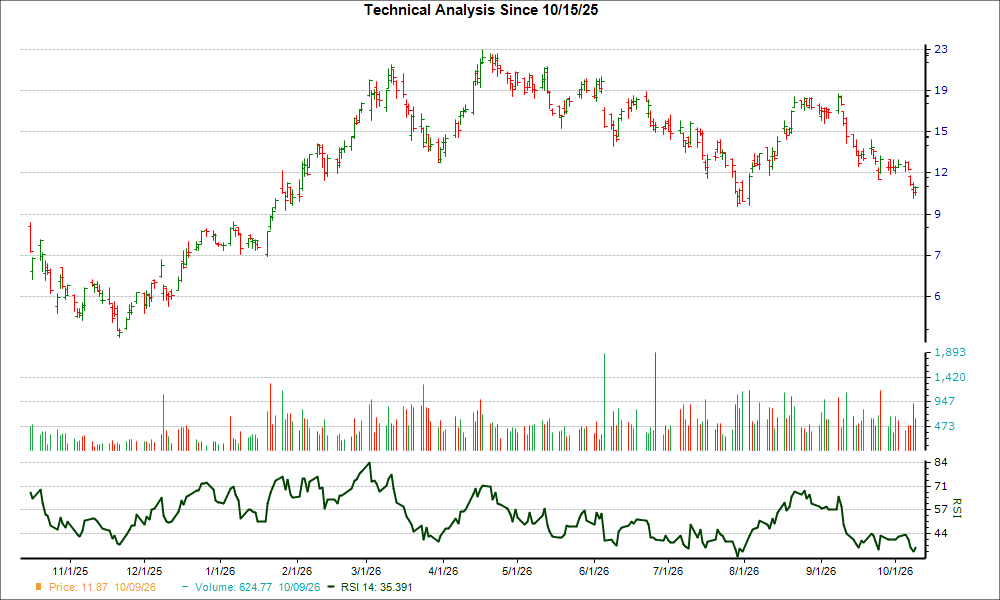This screenshot has width=1000, height=600.
Task: Click the price axis value 19
Action: (x=941, y=91)
